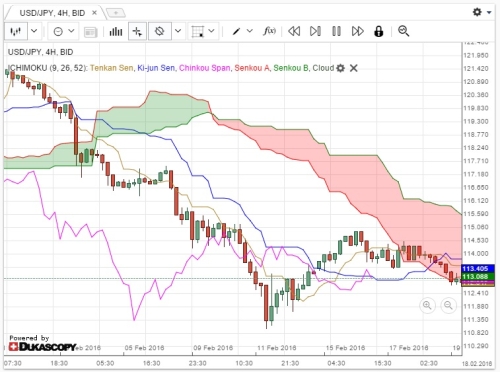Open the time period clock dropdown
The image size is (500, 372).
63,32
